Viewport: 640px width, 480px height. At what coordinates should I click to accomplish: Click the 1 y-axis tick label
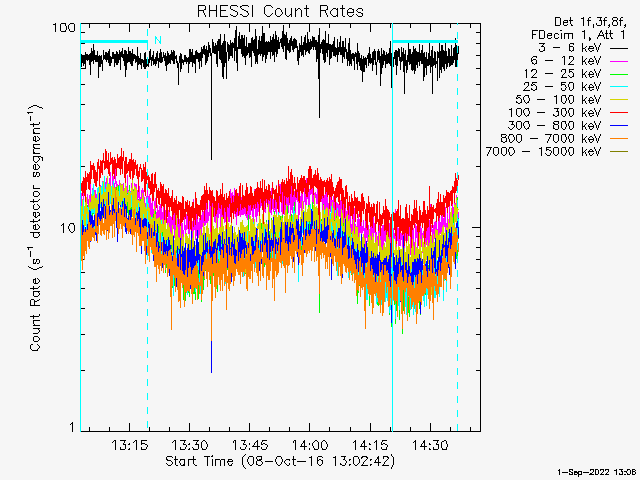[x=72, y=427]
